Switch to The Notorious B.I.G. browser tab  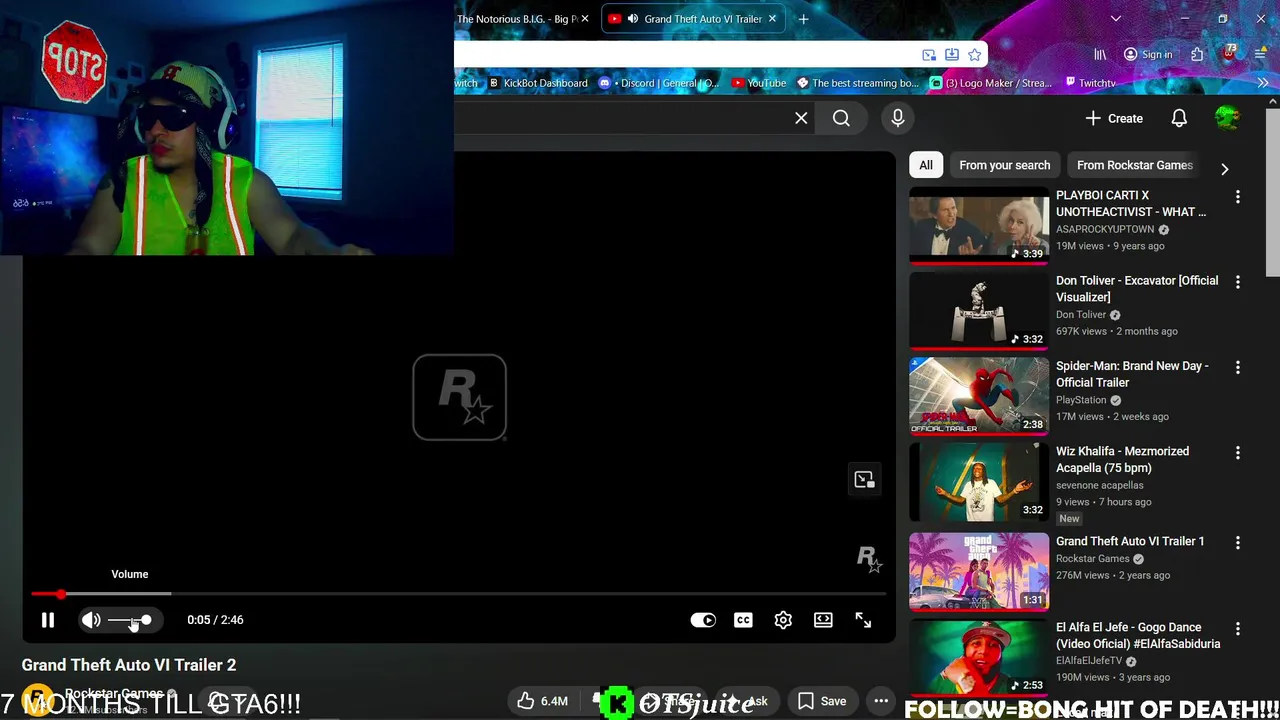516,19
